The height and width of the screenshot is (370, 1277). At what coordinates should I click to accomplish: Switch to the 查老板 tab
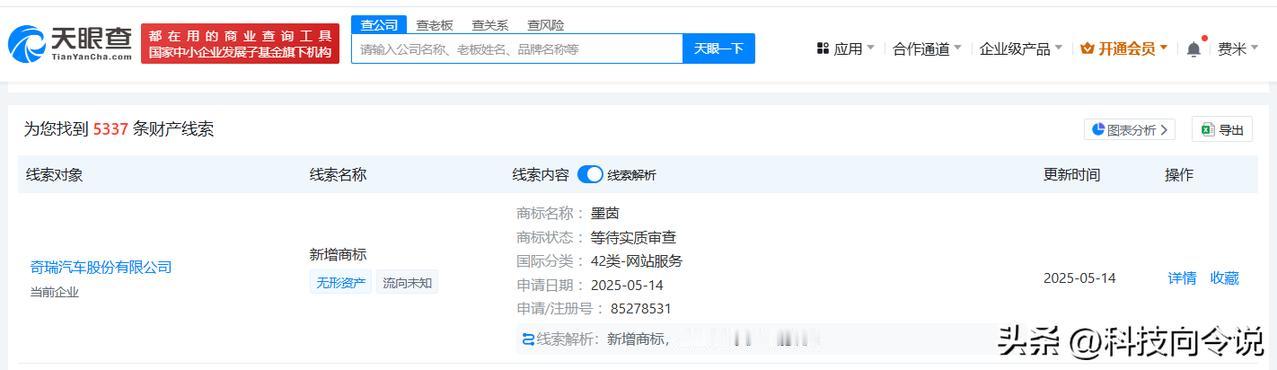[x=434, y=25]
